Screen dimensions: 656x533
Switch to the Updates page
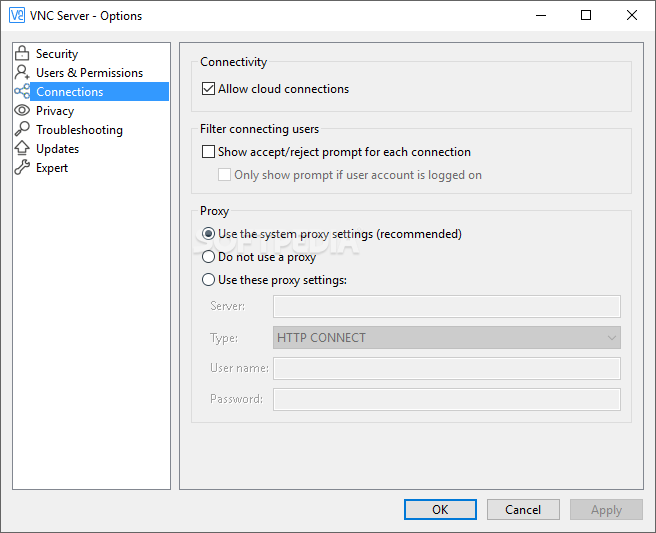click(57, 149)
